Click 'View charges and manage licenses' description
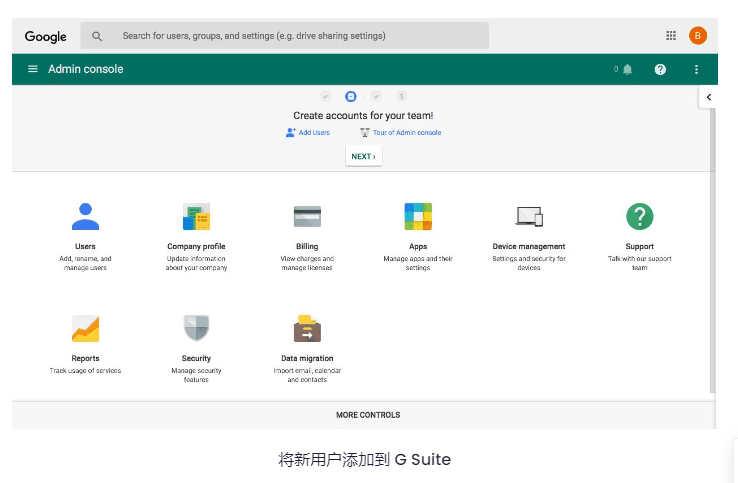Screen dimensions: 738x483 307,263
